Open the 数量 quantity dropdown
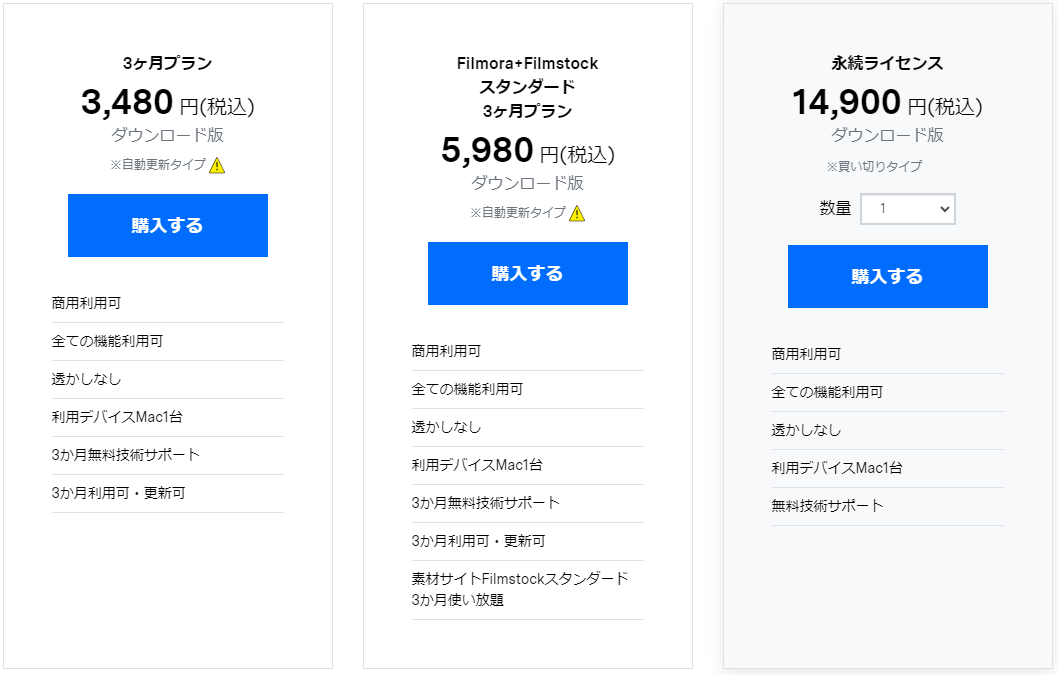 click(x=908, y=209)
